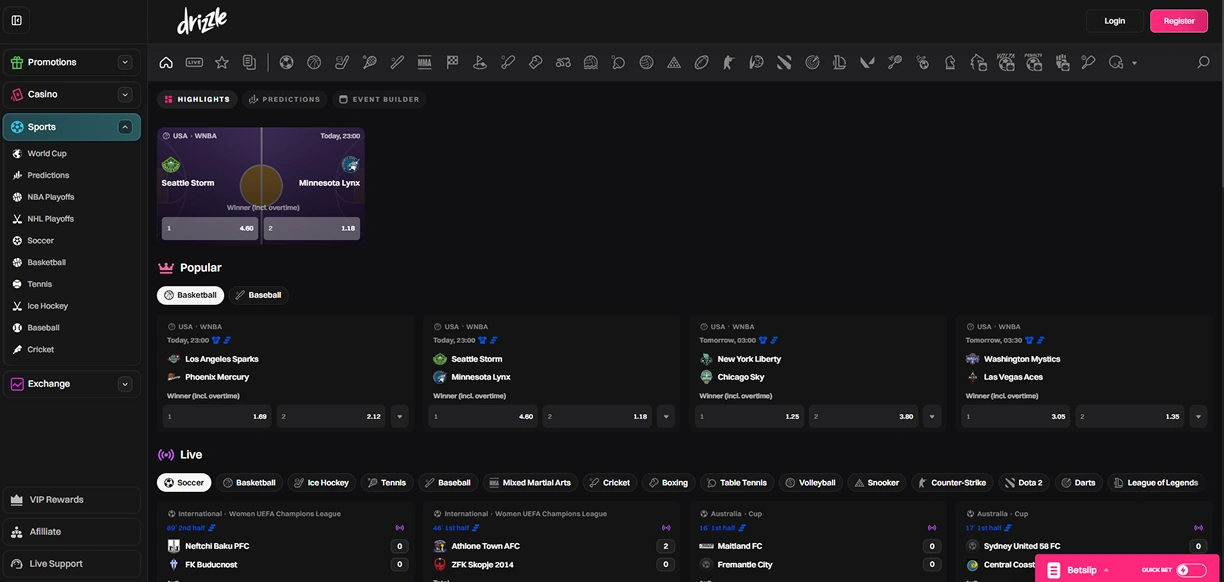Pick Seattle Storm 4.60 in highlight card
1224x582 pixels.
click(210, 228)
